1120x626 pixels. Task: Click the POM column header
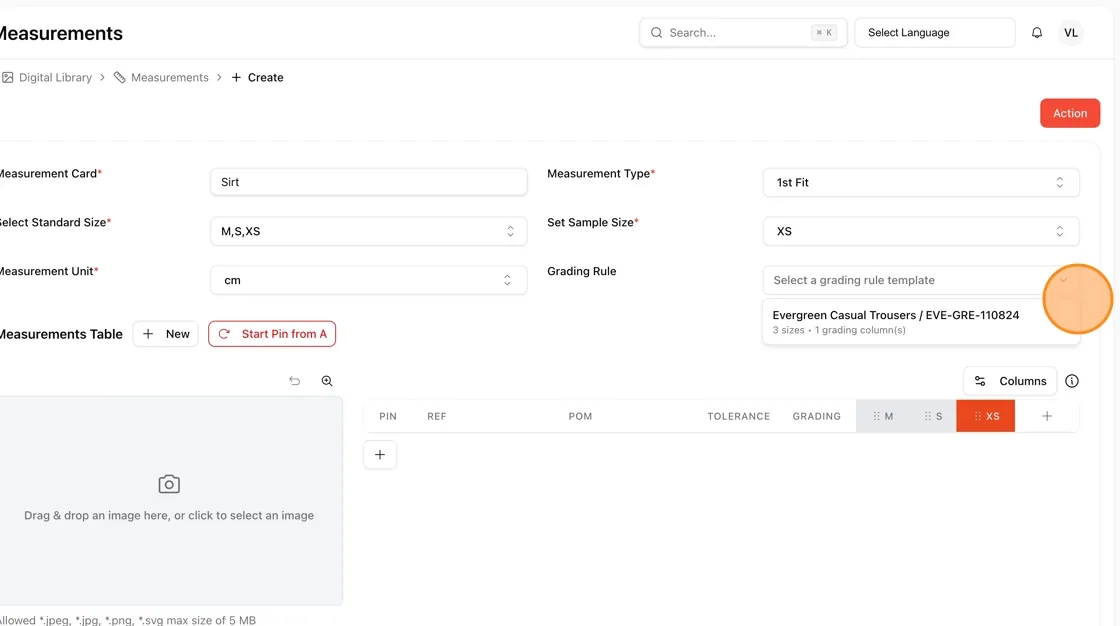[x=580, y=416]
